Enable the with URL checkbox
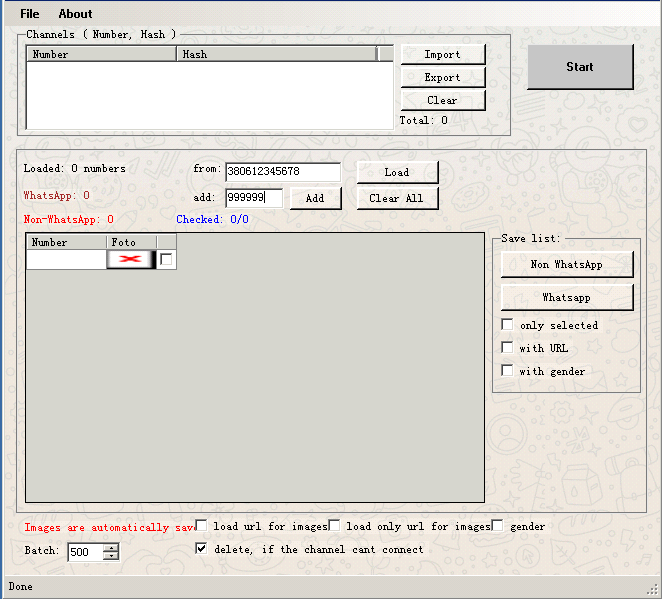This screenshot has width=662, height=599. coord(507,347)
